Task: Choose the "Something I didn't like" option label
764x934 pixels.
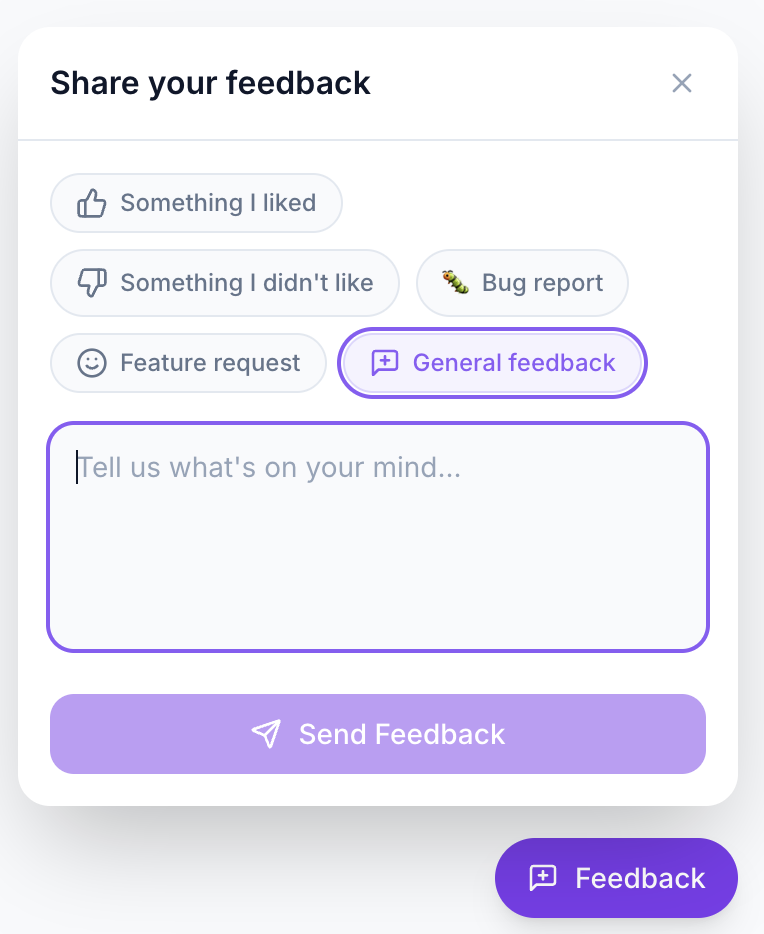Action: (247, 283)
